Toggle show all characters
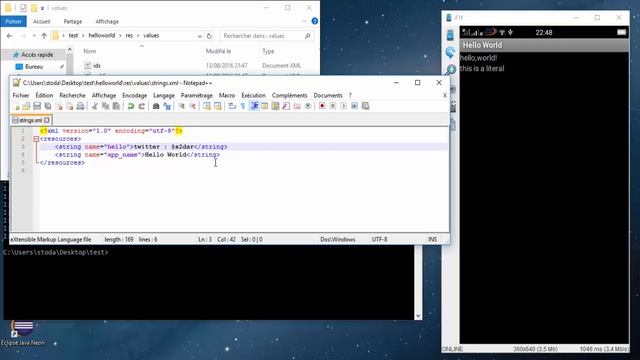This screenshot has height=360, width=640. tap(243, 106)
